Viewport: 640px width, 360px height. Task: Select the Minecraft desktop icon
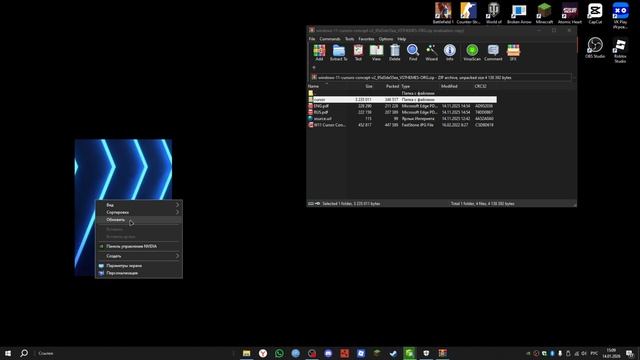tap(544, 13)
